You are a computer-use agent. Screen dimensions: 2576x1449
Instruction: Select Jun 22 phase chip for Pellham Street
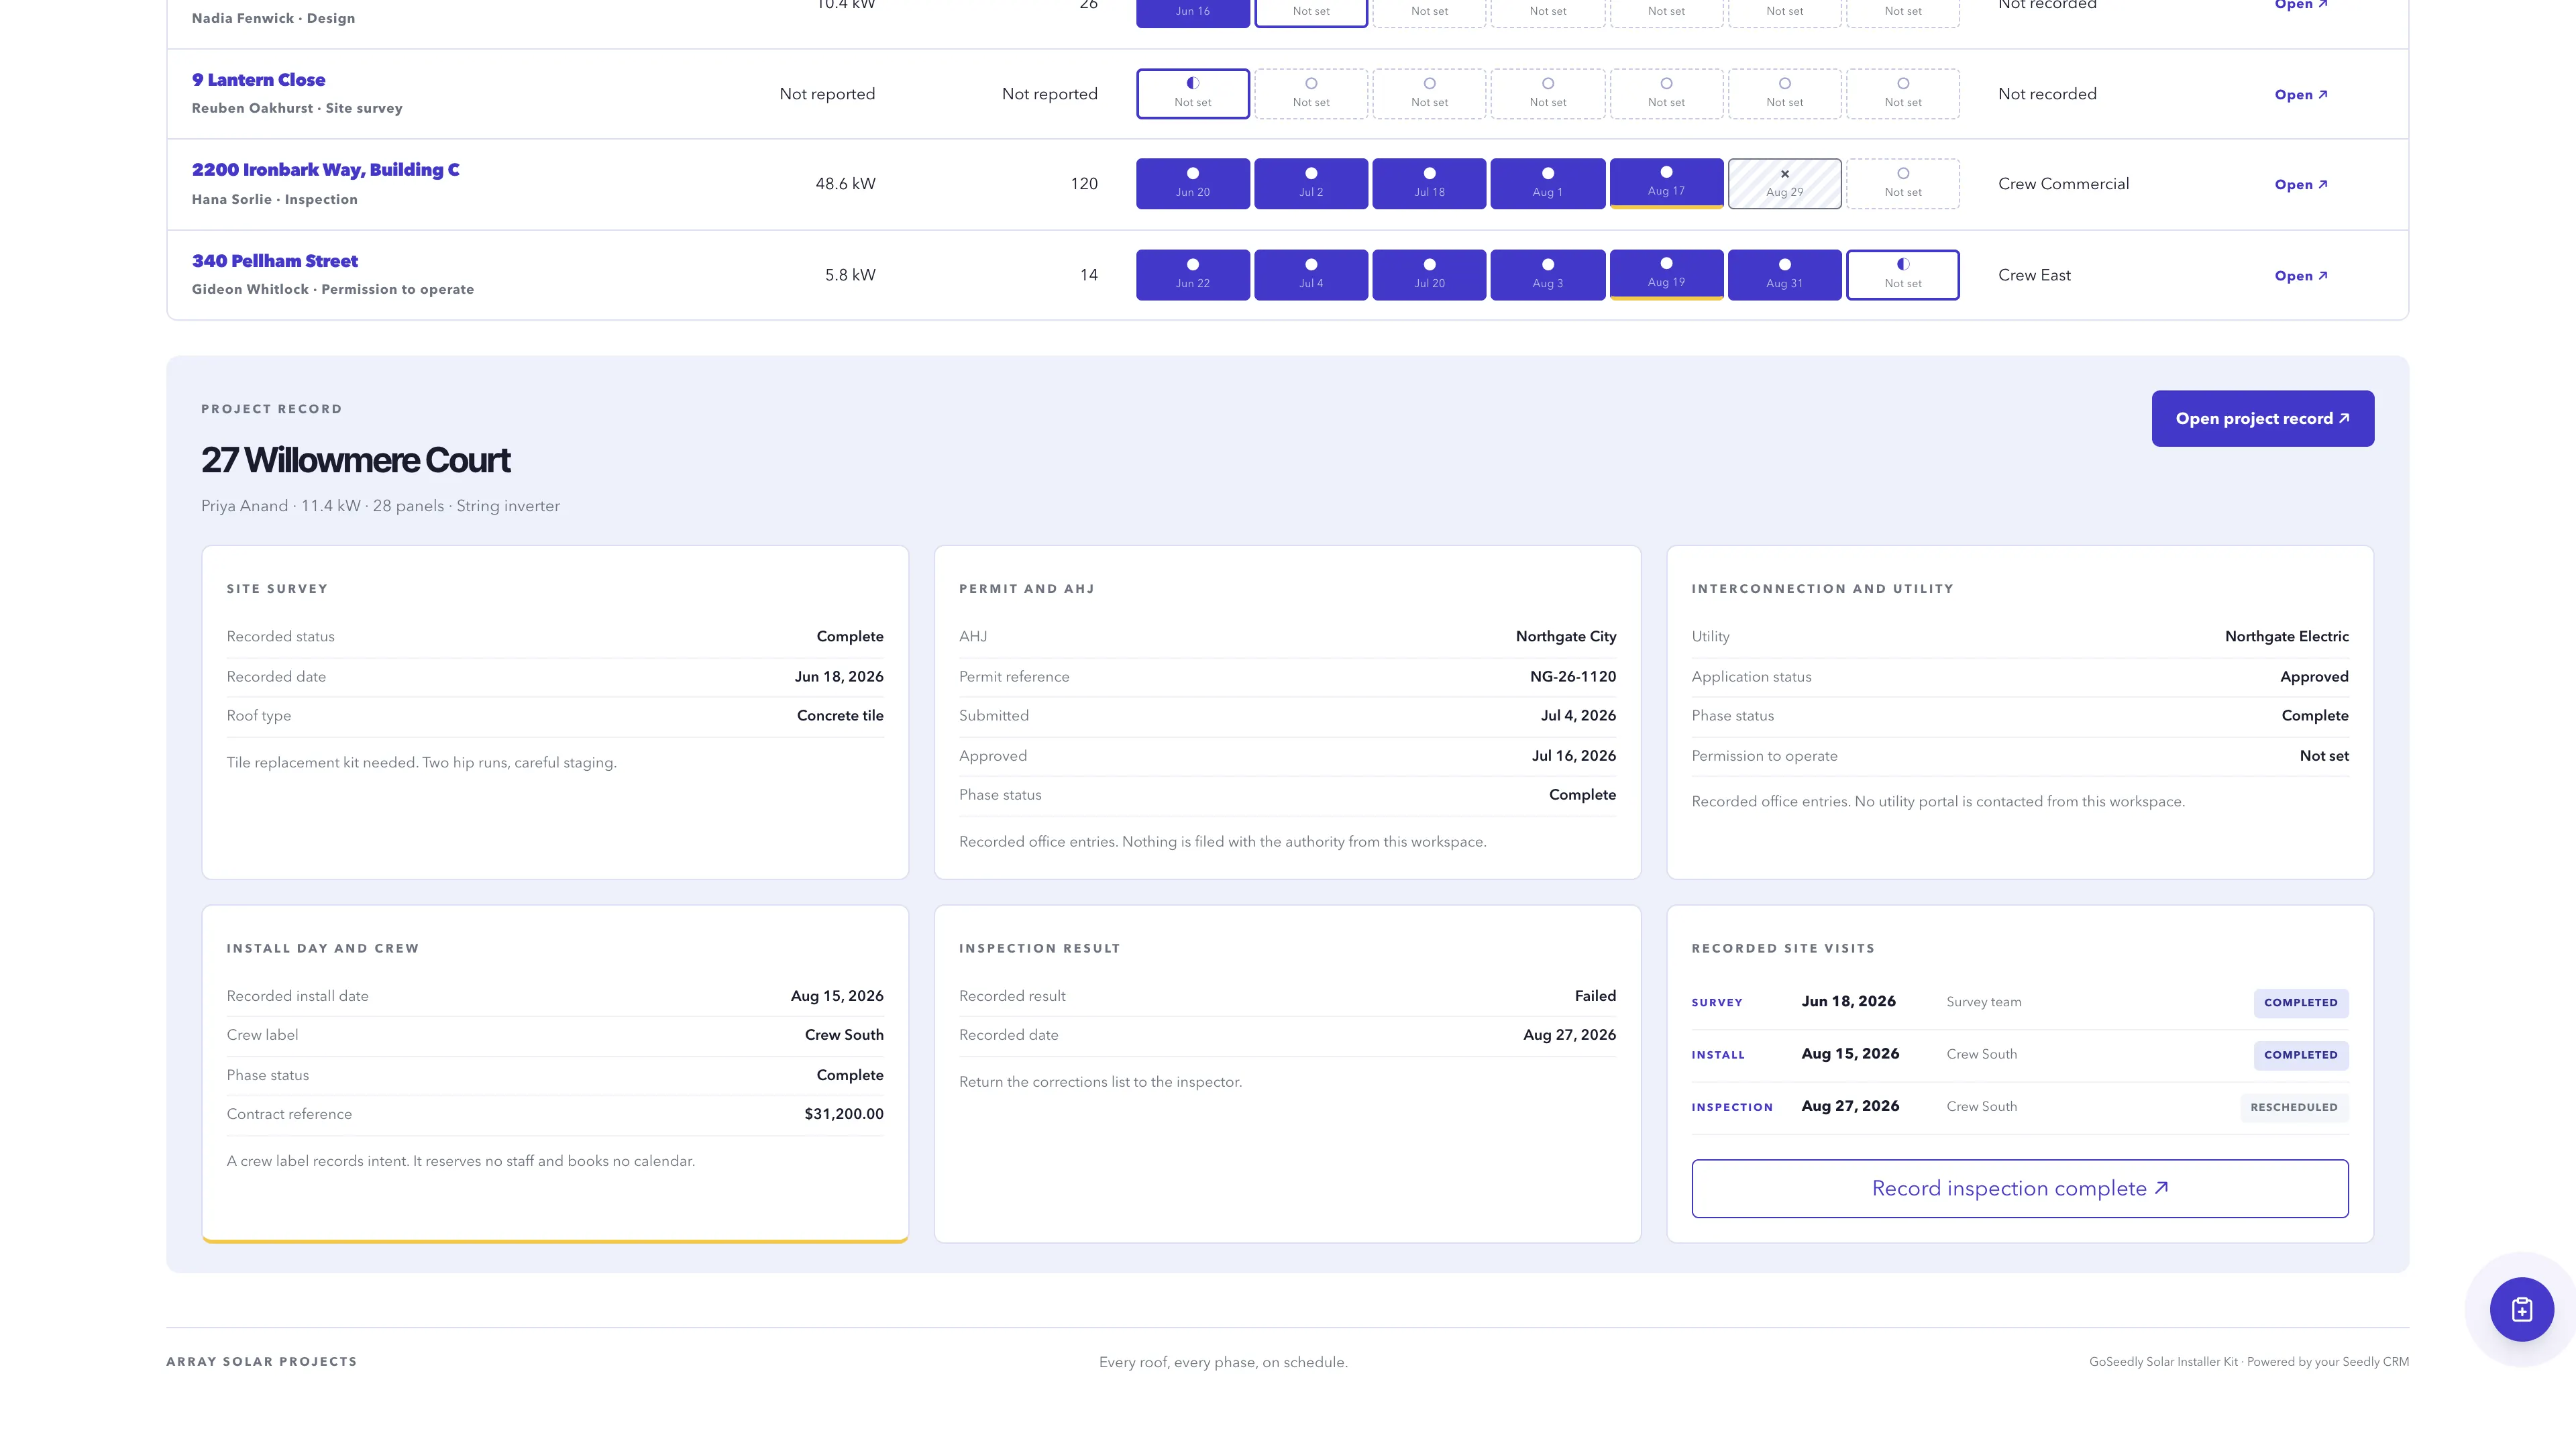1192,275
